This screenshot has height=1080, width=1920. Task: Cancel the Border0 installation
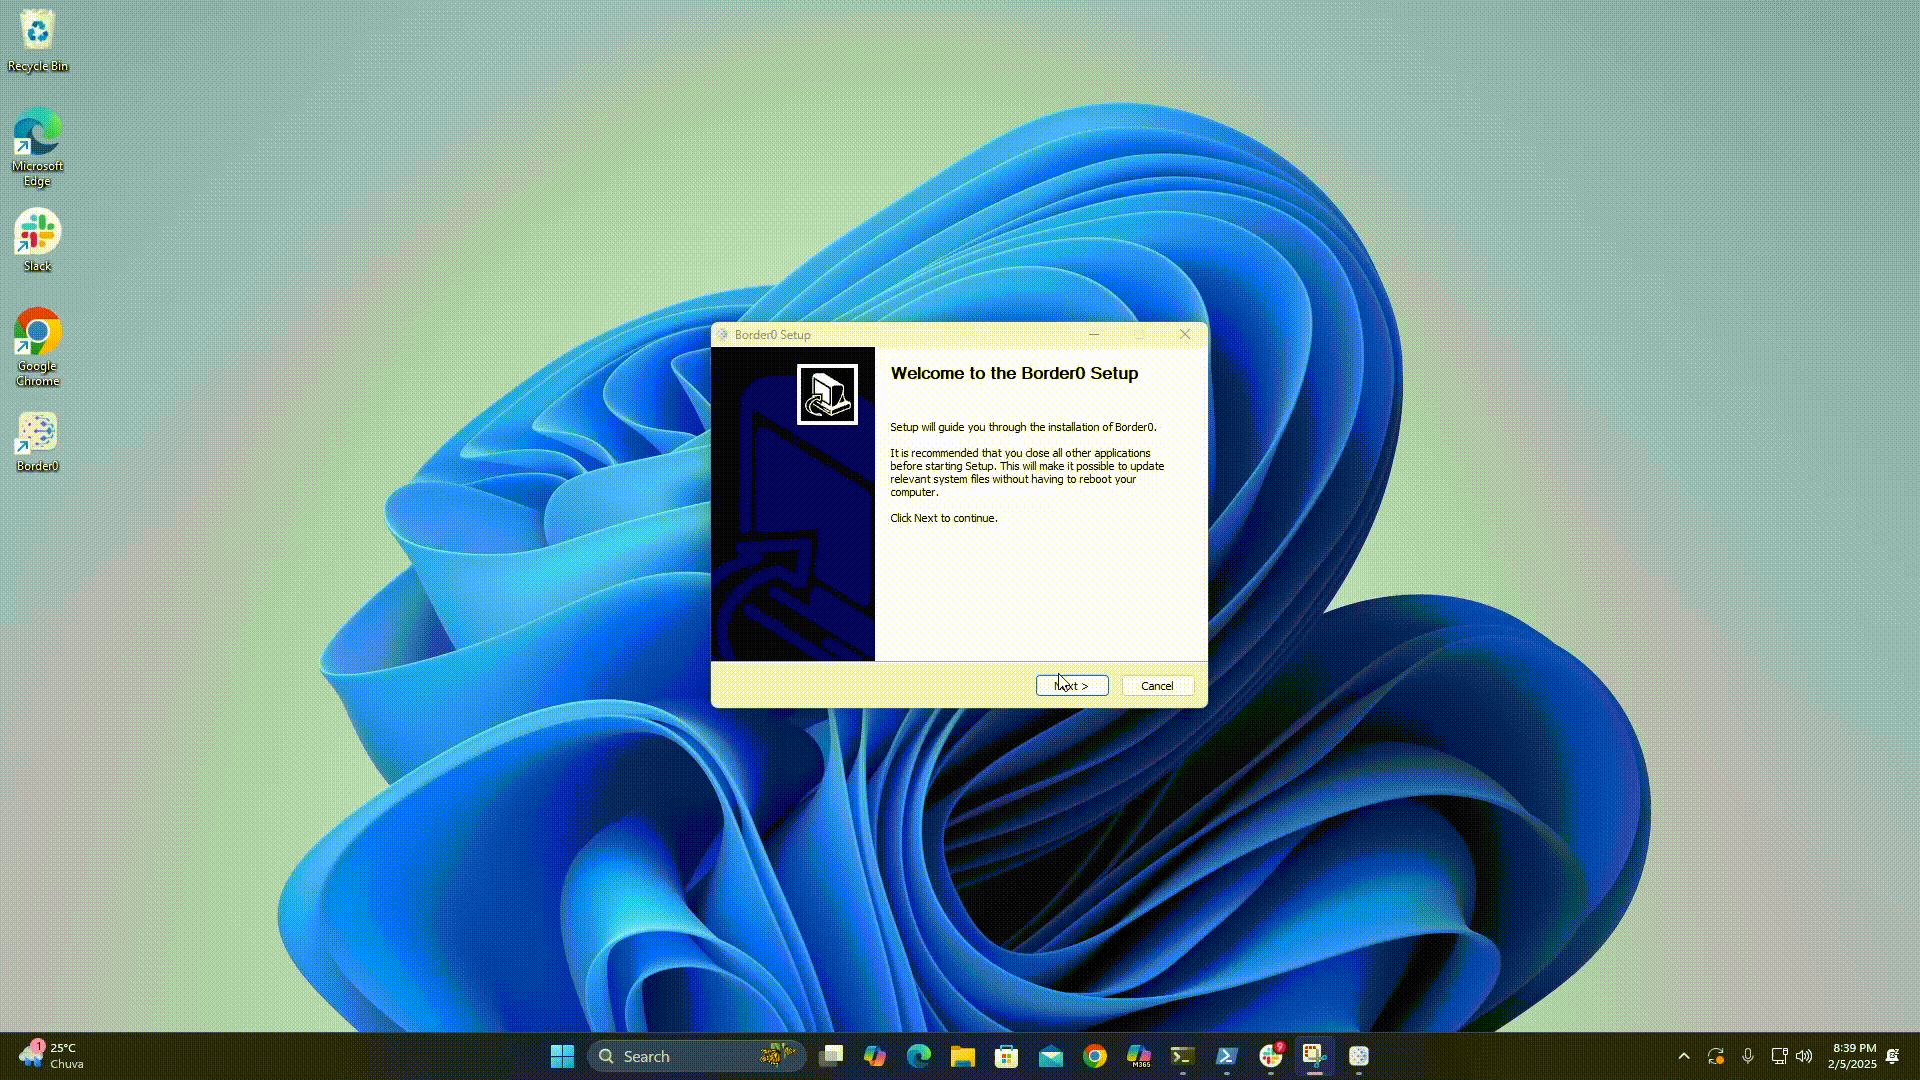pos(1156,684)
